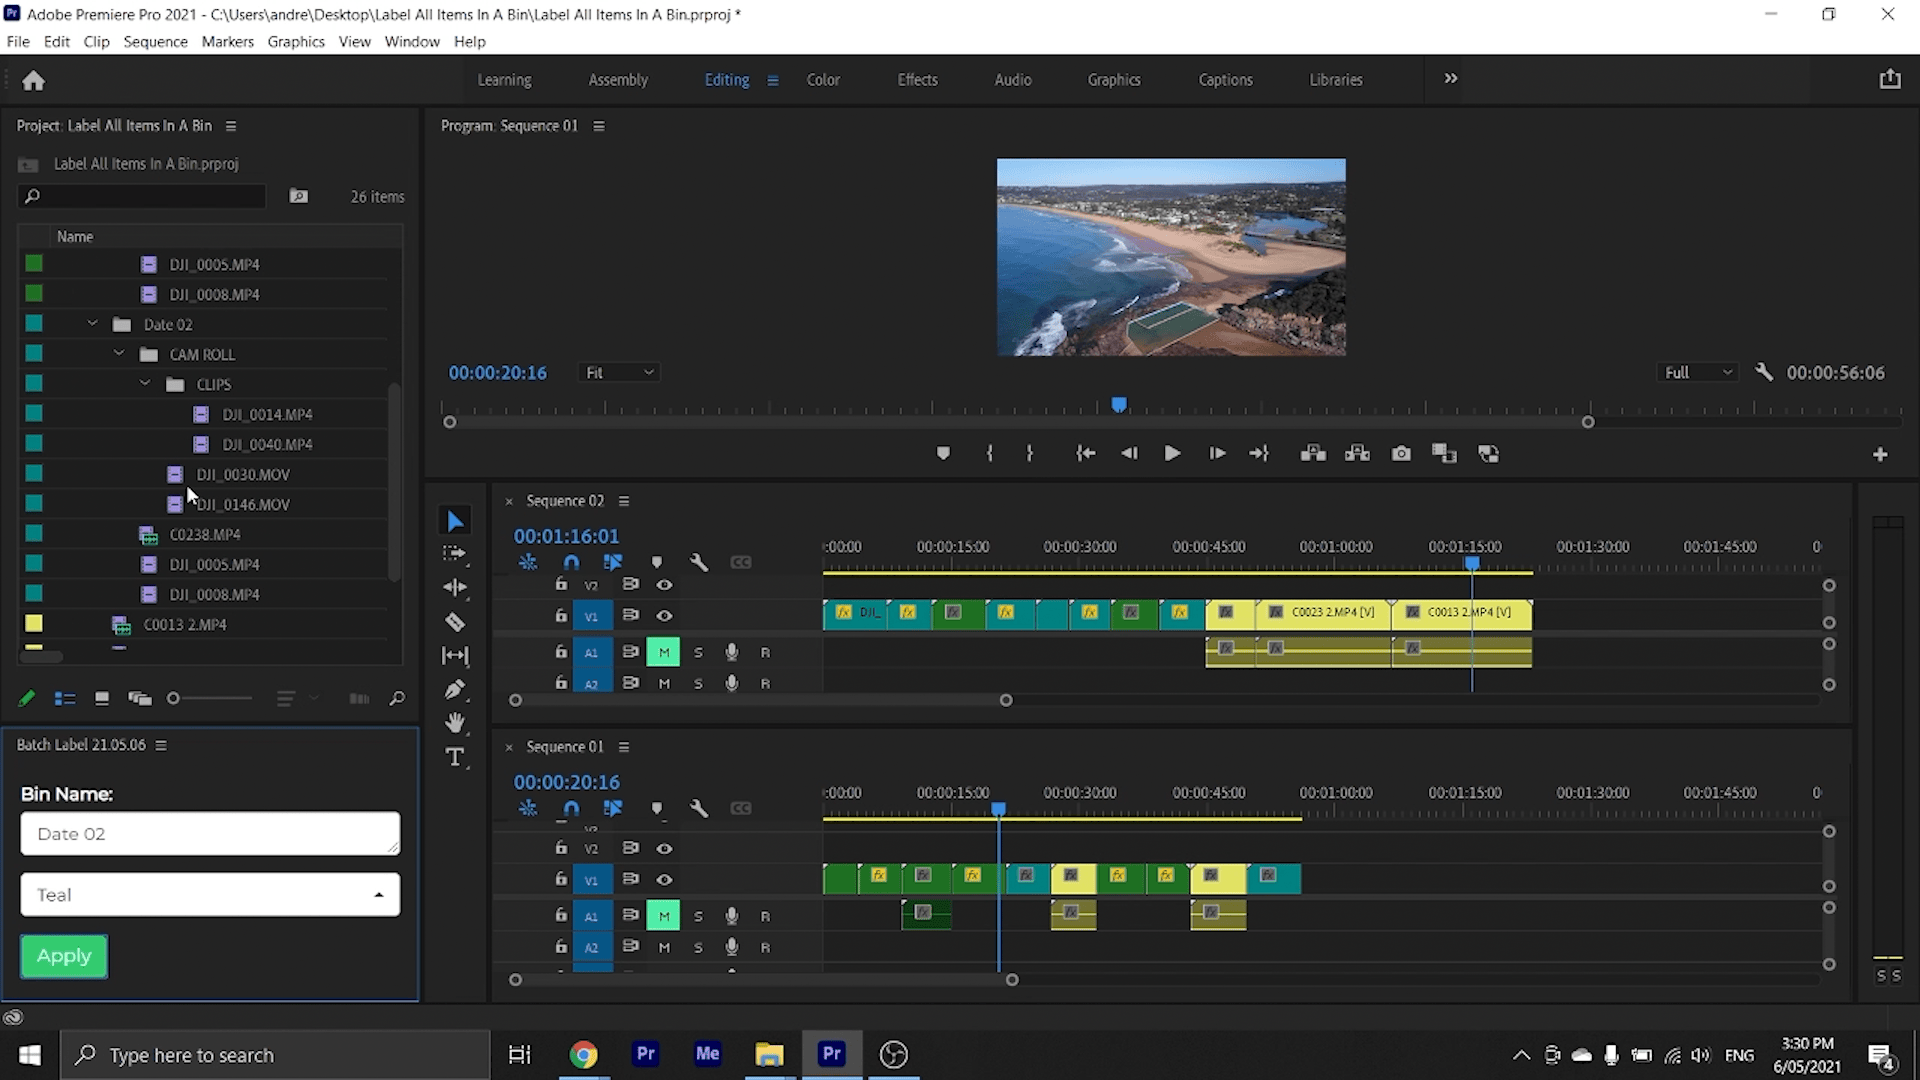Click the Quick Export share icon
Screen dimensions: 1920x1080
click(x=1889, y=79)
